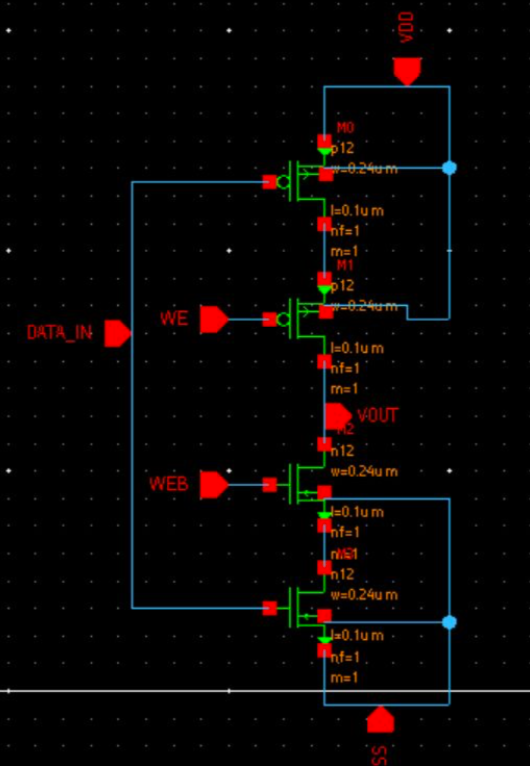Click the gate terminal of M0

pyautogui.click(x=270, y=182)
